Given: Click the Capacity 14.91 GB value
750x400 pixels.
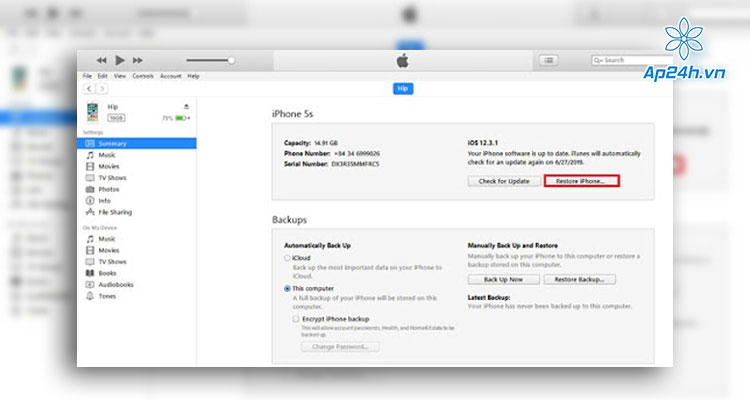Looking at the screenshot, I should tap(326, 143).
